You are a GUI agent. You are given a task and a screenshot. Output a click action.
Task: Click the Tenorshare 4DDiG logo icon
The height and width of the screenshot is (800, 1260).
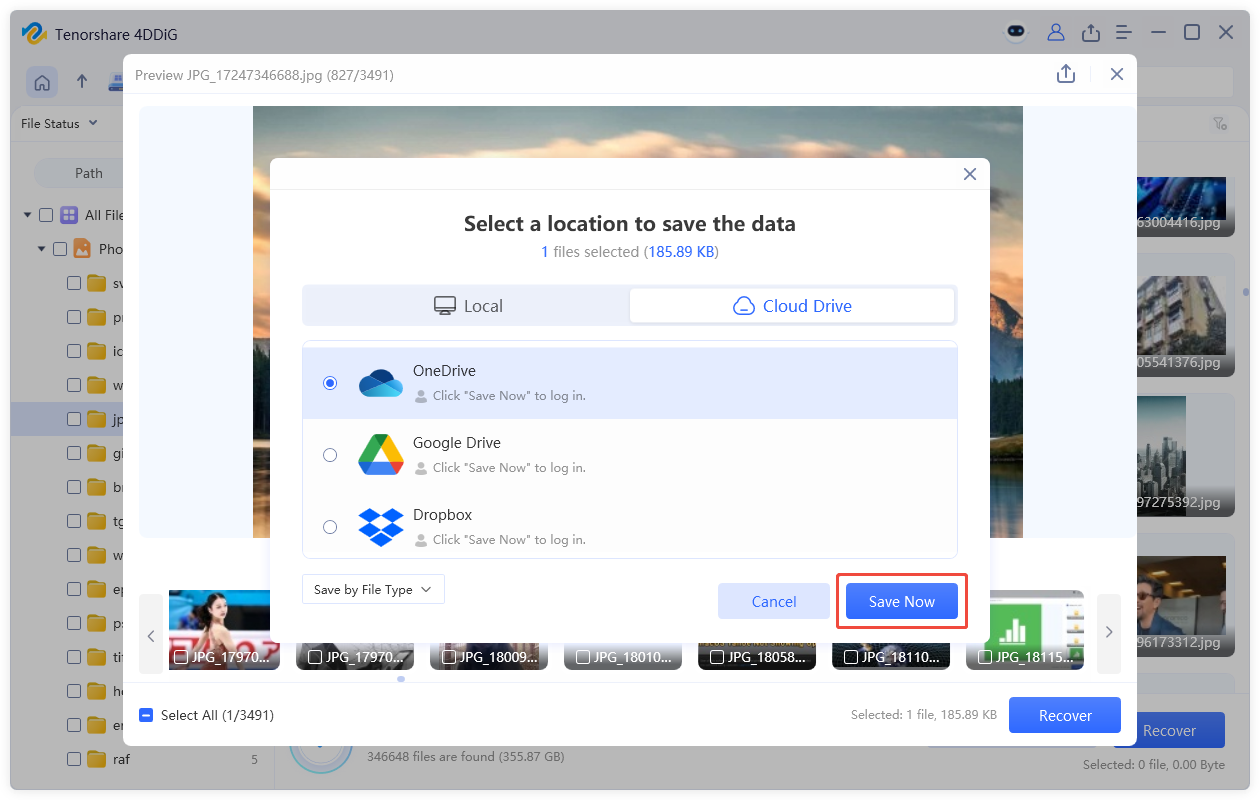tap(35, 33)
